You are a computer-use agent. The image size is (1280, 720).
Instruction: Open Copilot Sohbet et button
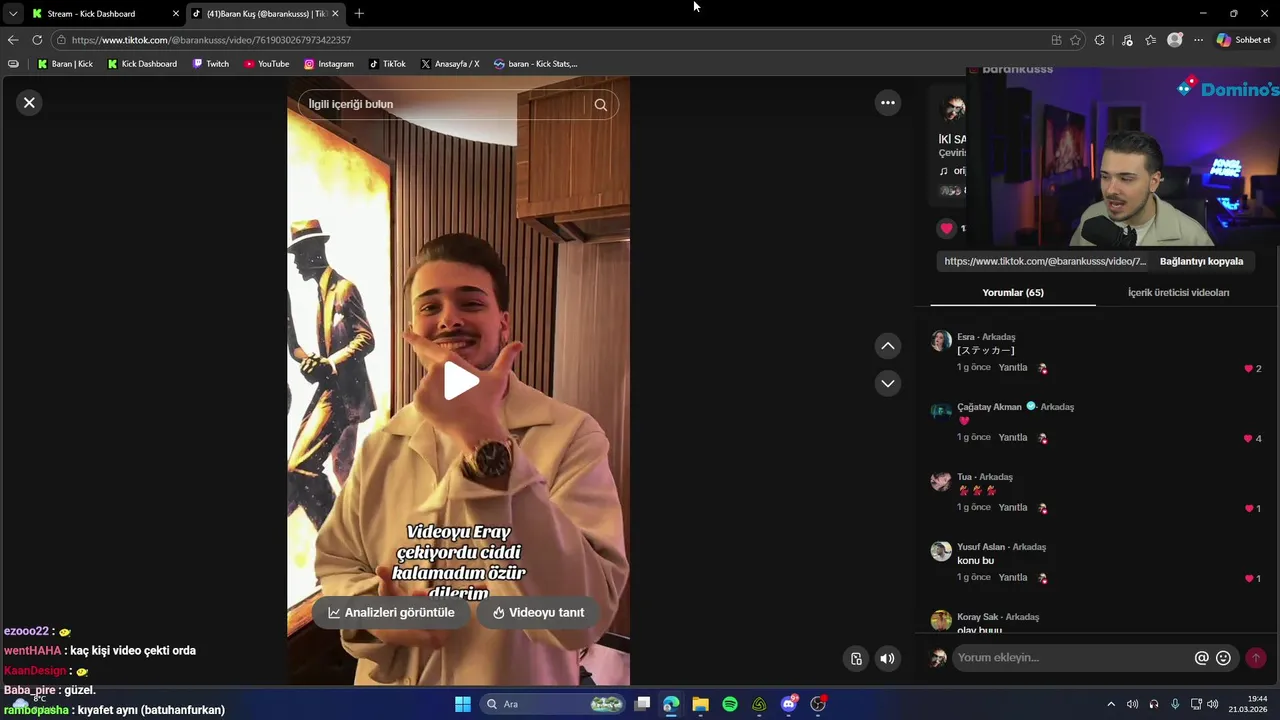point(1243,40)
